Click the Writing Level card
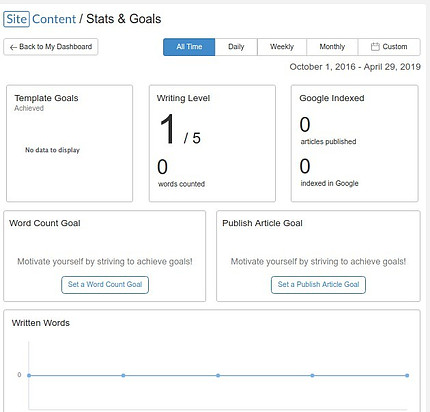This screenshot has width=430, height=412. (212, 143)
